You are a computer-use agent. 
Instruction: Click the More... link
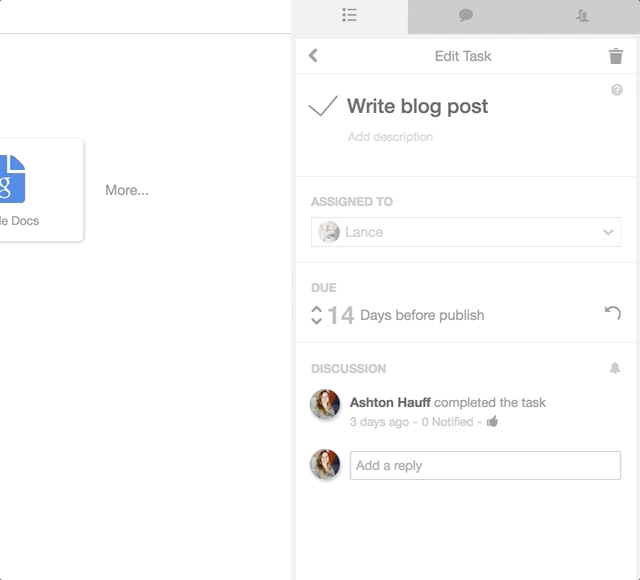[127, 190]
